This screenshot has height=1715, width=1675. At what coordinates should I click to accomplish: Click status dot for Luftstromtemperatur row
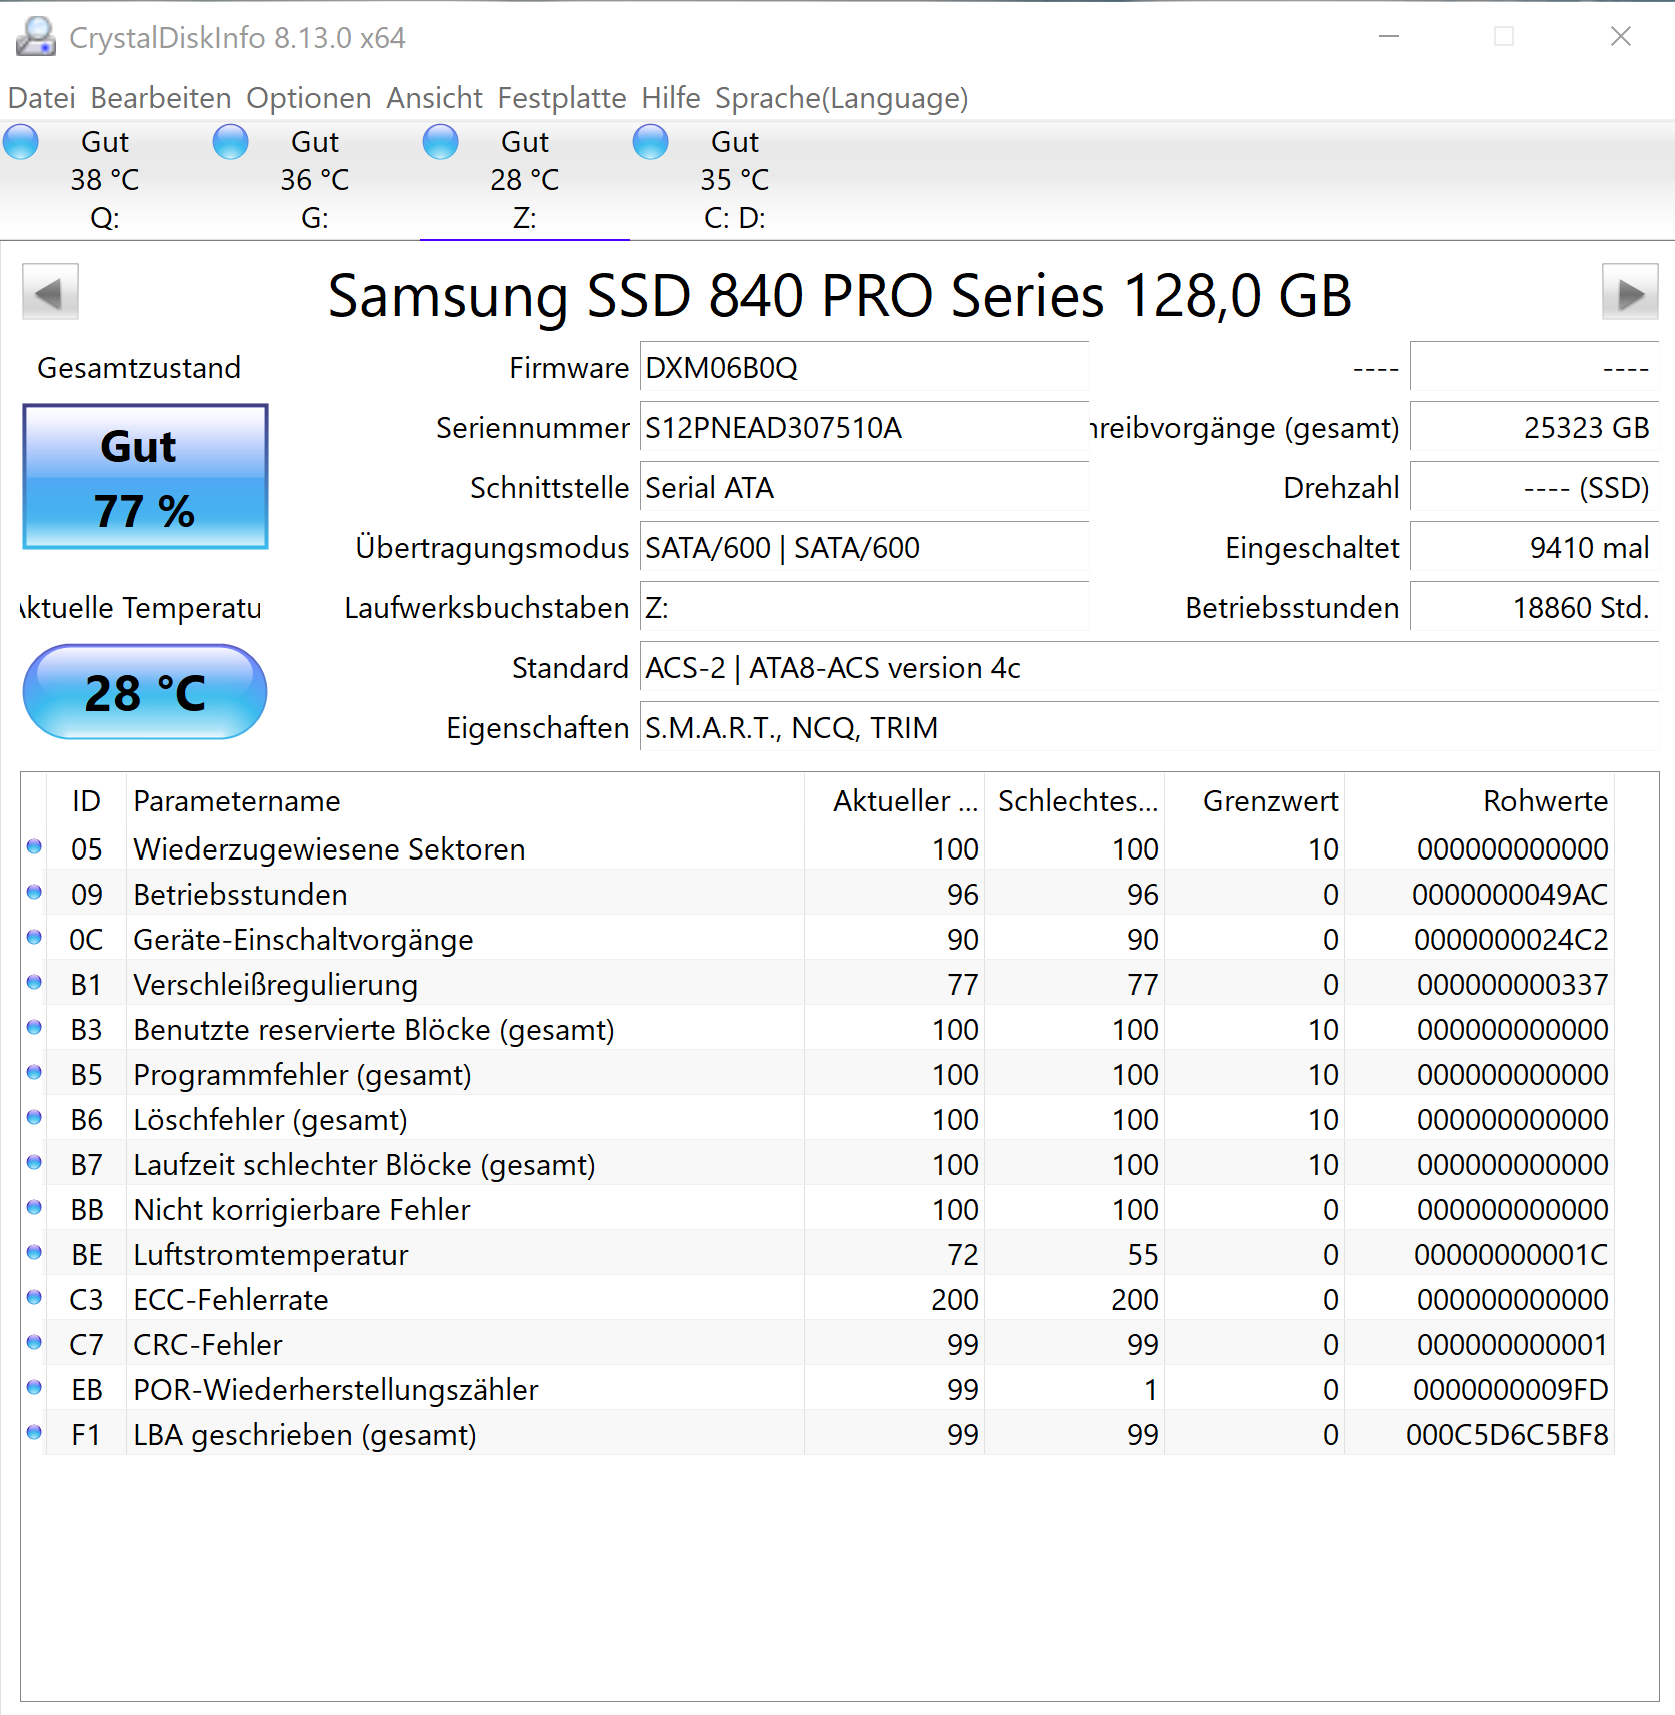[x=34, y=1252]
